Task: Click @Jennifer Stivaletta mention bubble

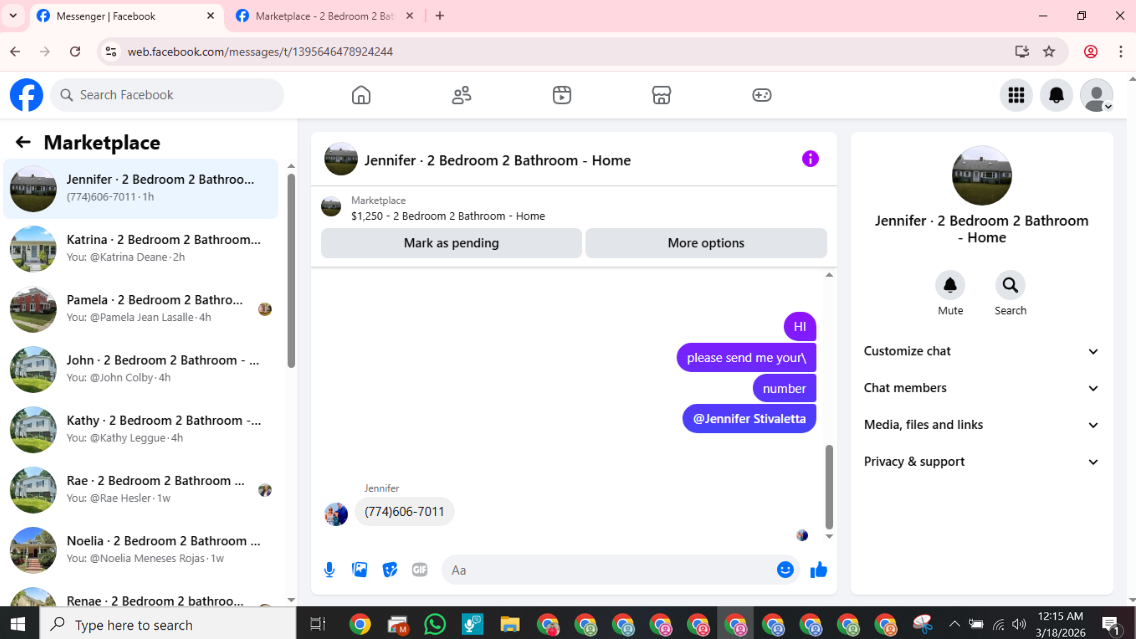Action: [x=749, y=419]
